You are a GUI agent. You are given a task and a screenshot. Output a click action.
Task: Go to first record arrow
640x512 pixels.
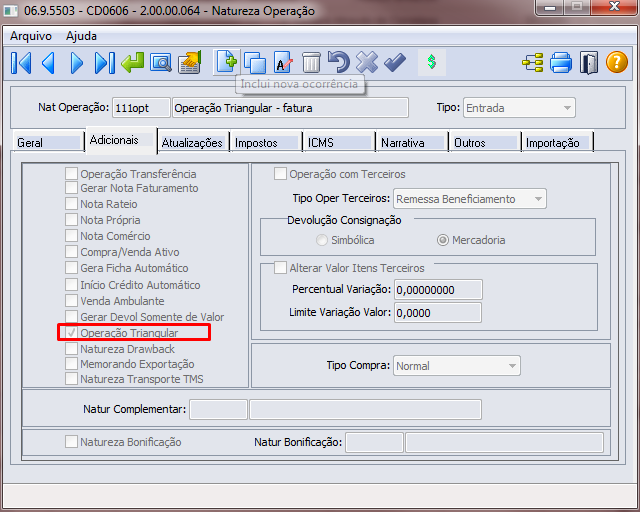[x=21, y=63]
